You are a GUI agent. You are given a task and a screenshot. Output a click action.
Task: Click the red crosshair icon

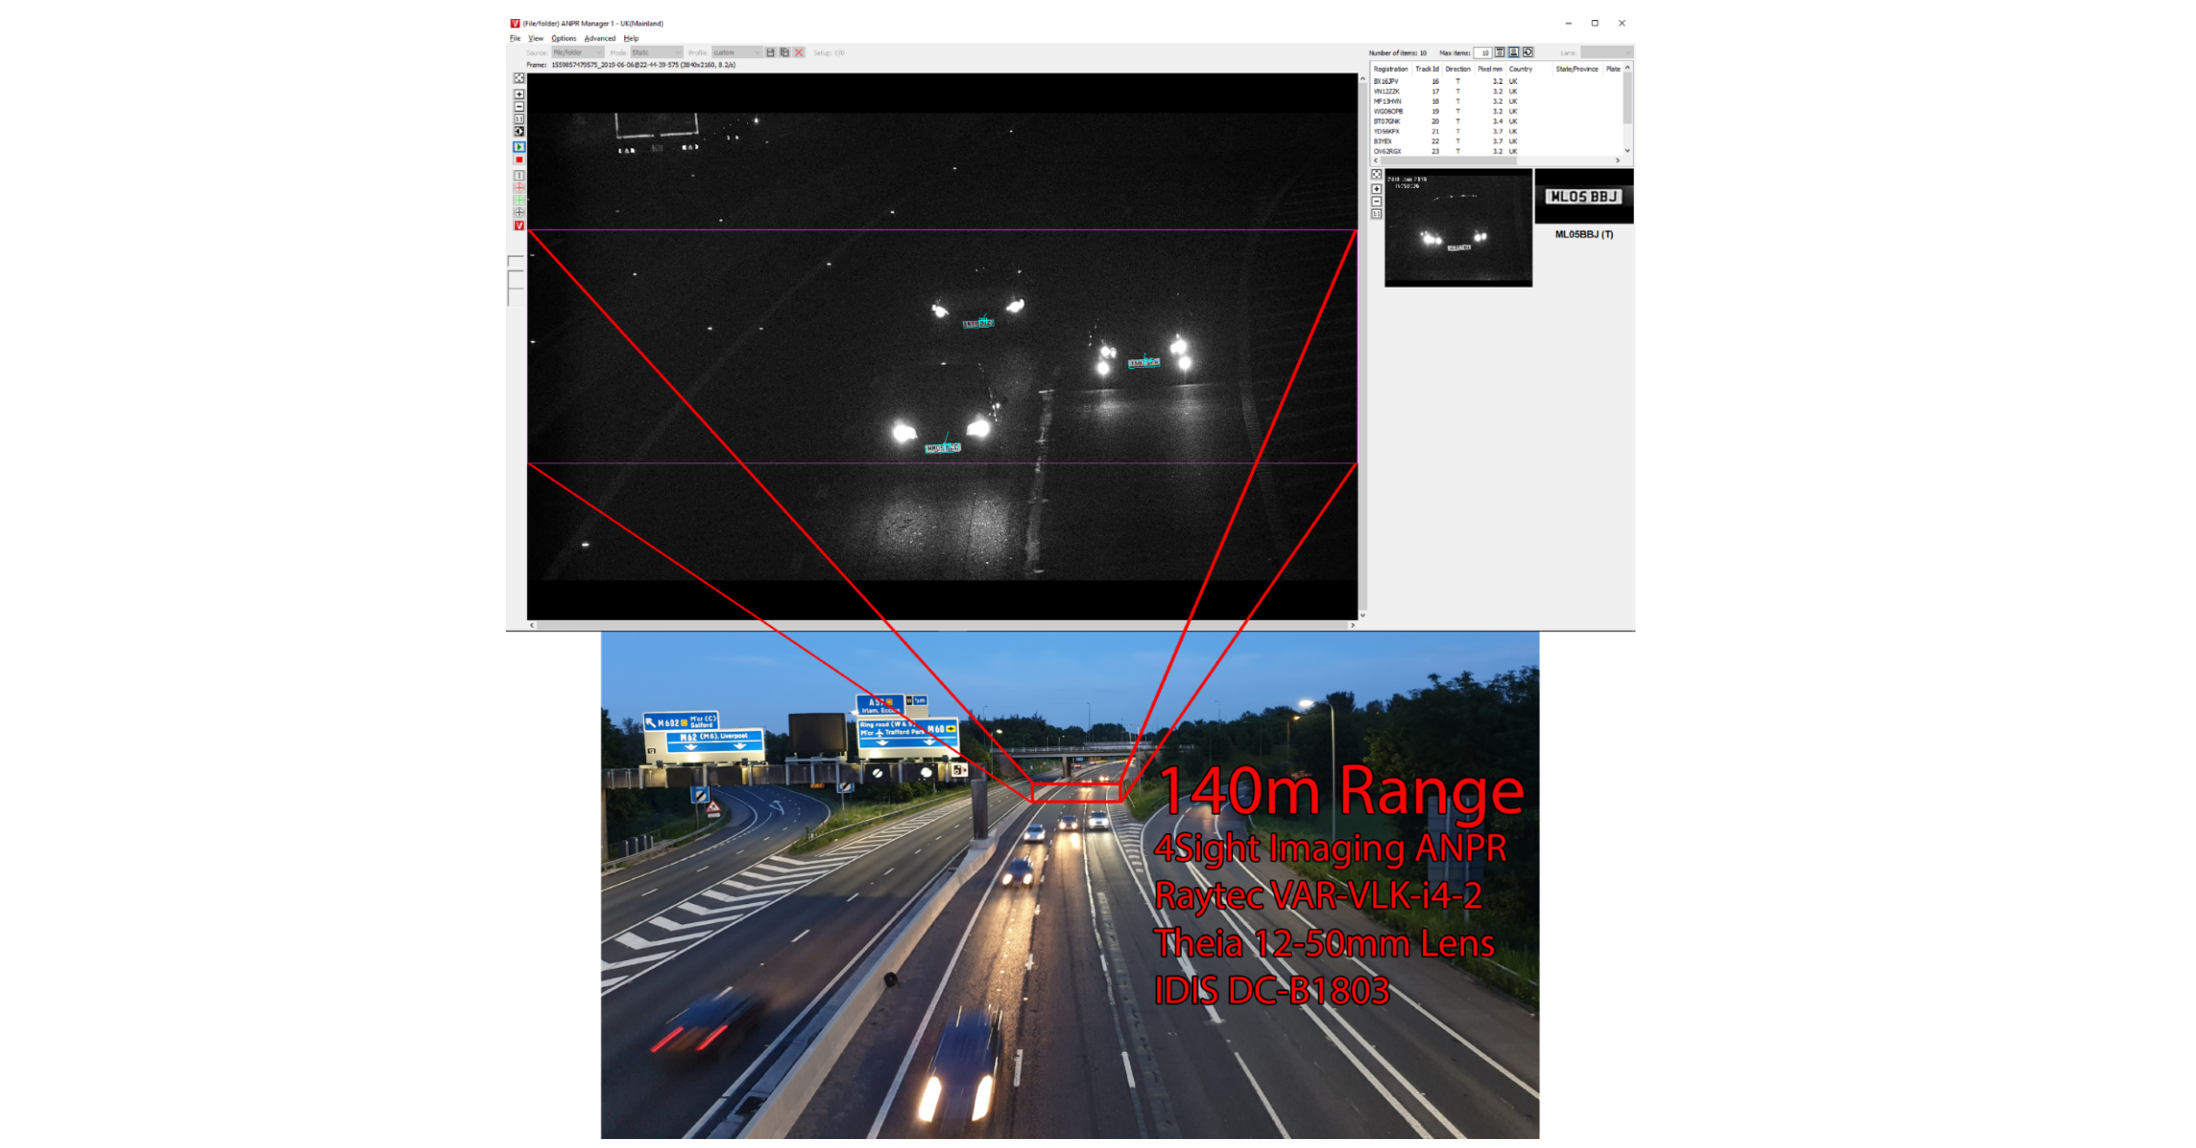(519, 187)
